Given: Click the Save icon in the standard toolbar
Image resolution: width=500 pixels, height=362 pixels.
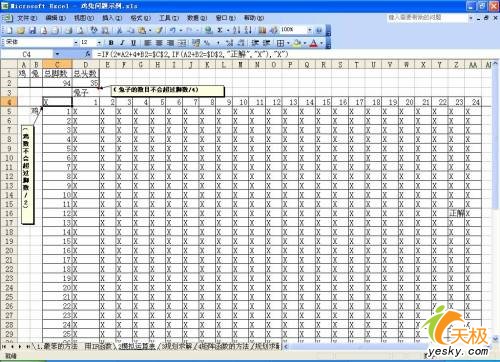Looking at the screenshot, I should pos(32,31).
